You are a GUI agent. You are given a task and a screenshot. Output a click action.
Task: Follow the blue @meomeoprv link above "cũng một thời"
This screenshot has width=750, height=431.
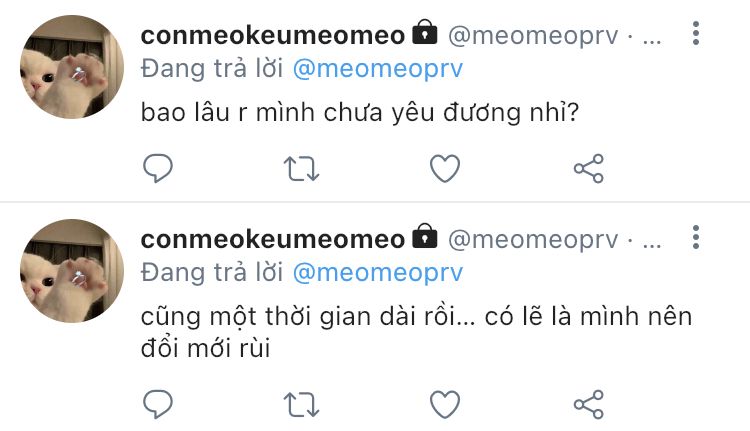(378, 273)
